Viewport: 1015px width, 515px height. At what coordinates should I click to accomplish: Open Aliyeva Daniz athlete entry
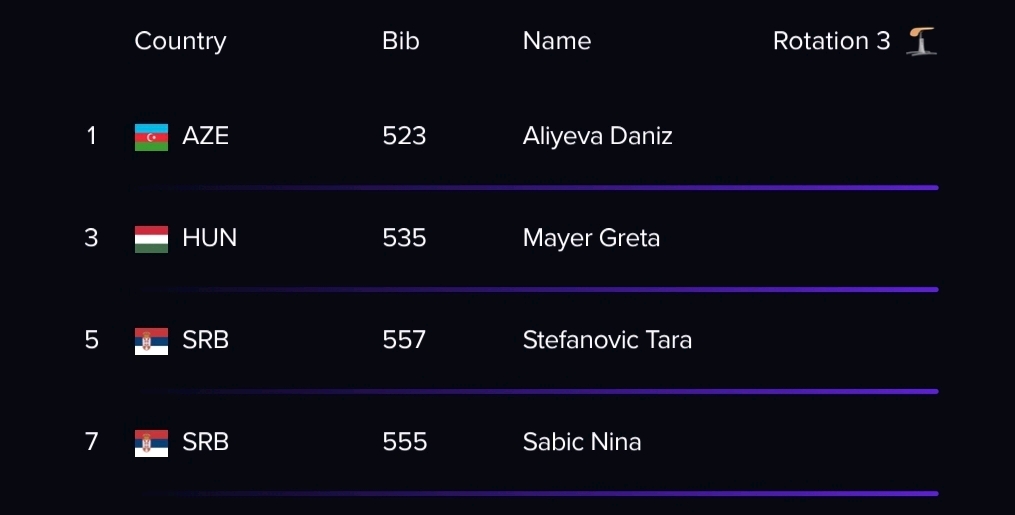point(597,137)
